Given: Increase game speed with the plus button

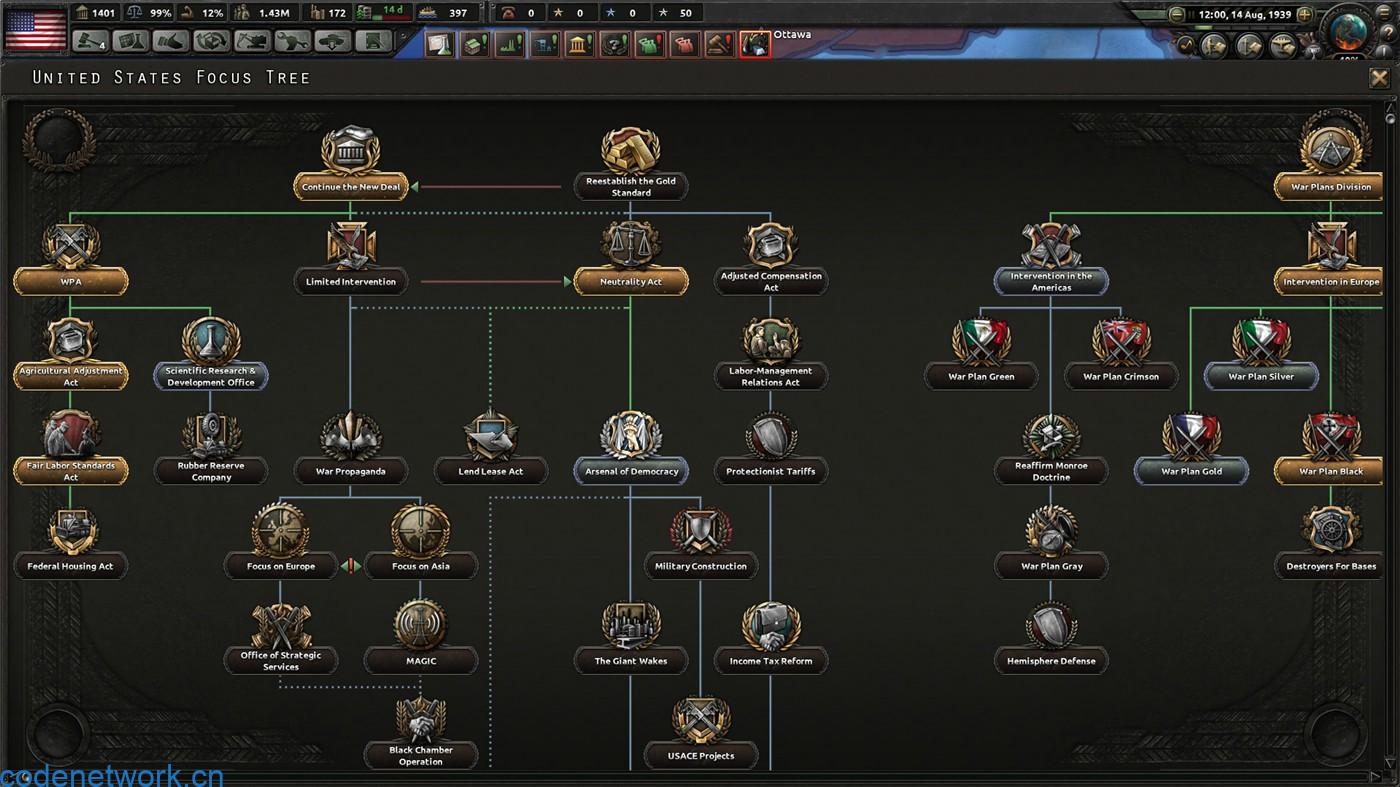Looking at the screenshot, I should point(1304,15).
